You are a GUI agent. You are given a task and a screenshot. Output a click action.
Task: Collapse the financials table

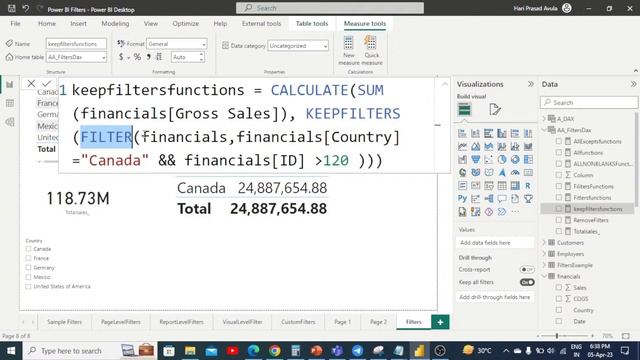[x=544, y=276]
